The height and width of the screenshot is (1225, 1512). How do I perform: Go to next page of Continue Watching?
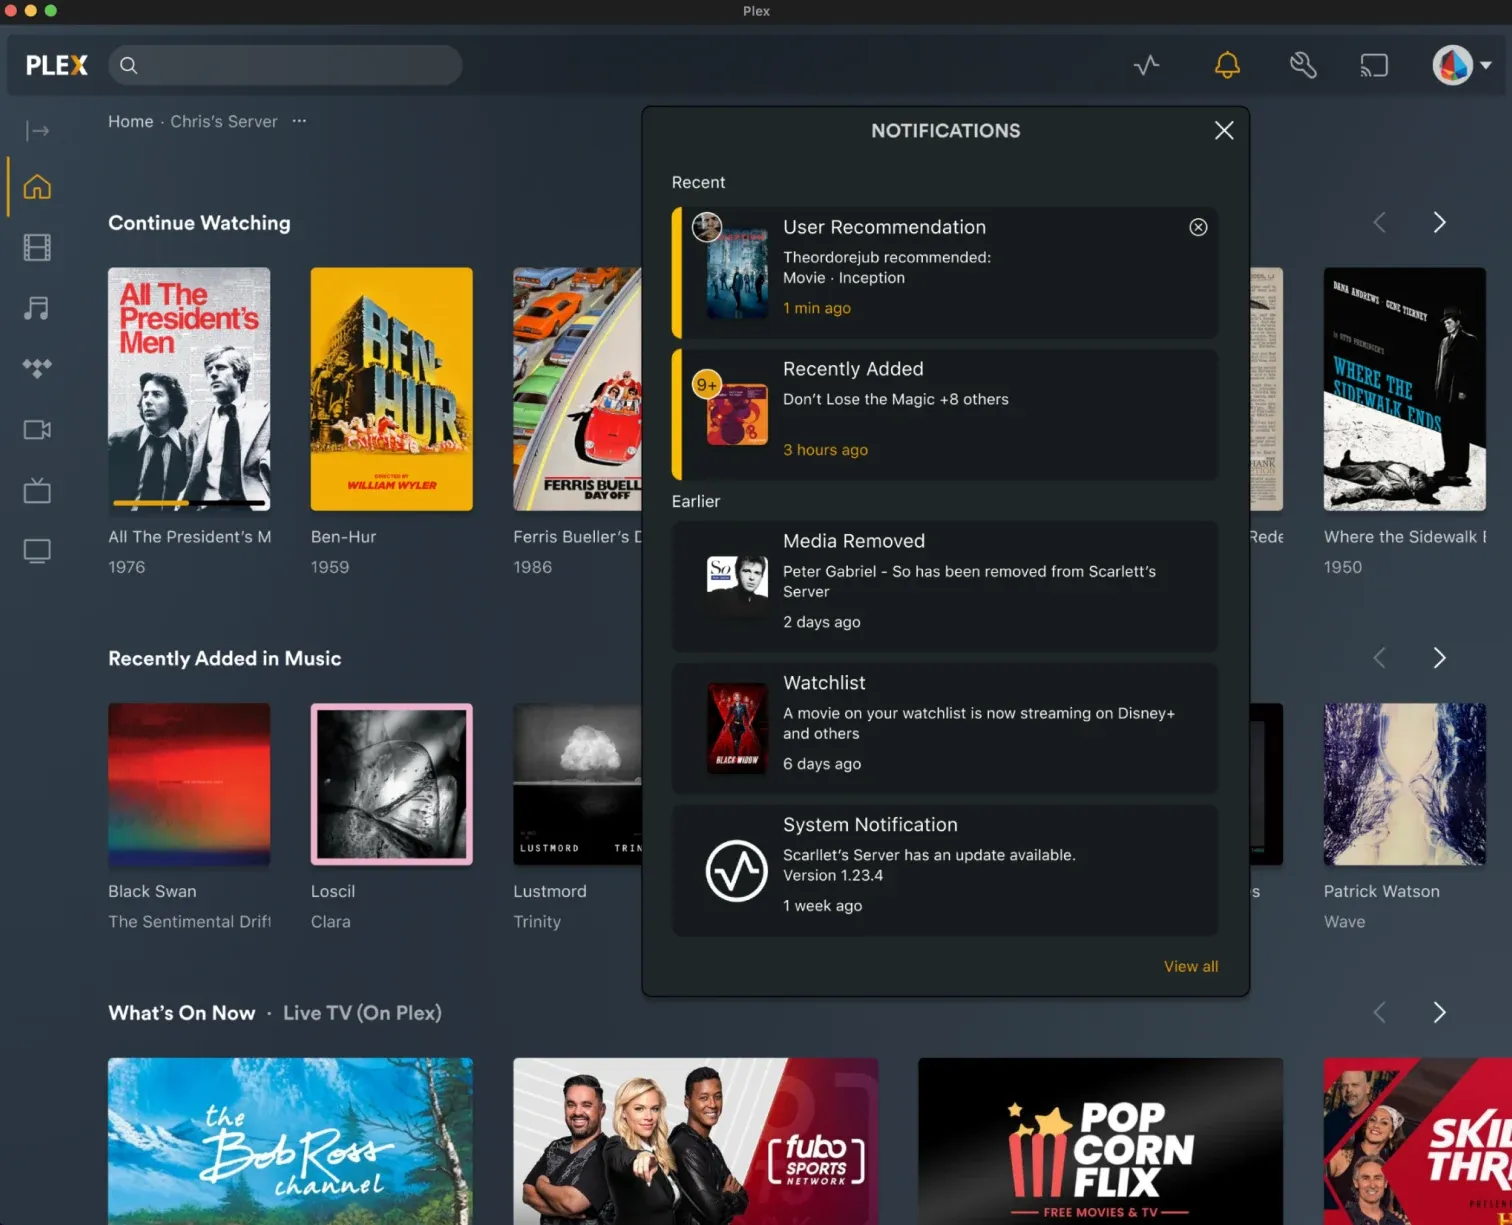pyautogui.click(x=1439, y=222)
